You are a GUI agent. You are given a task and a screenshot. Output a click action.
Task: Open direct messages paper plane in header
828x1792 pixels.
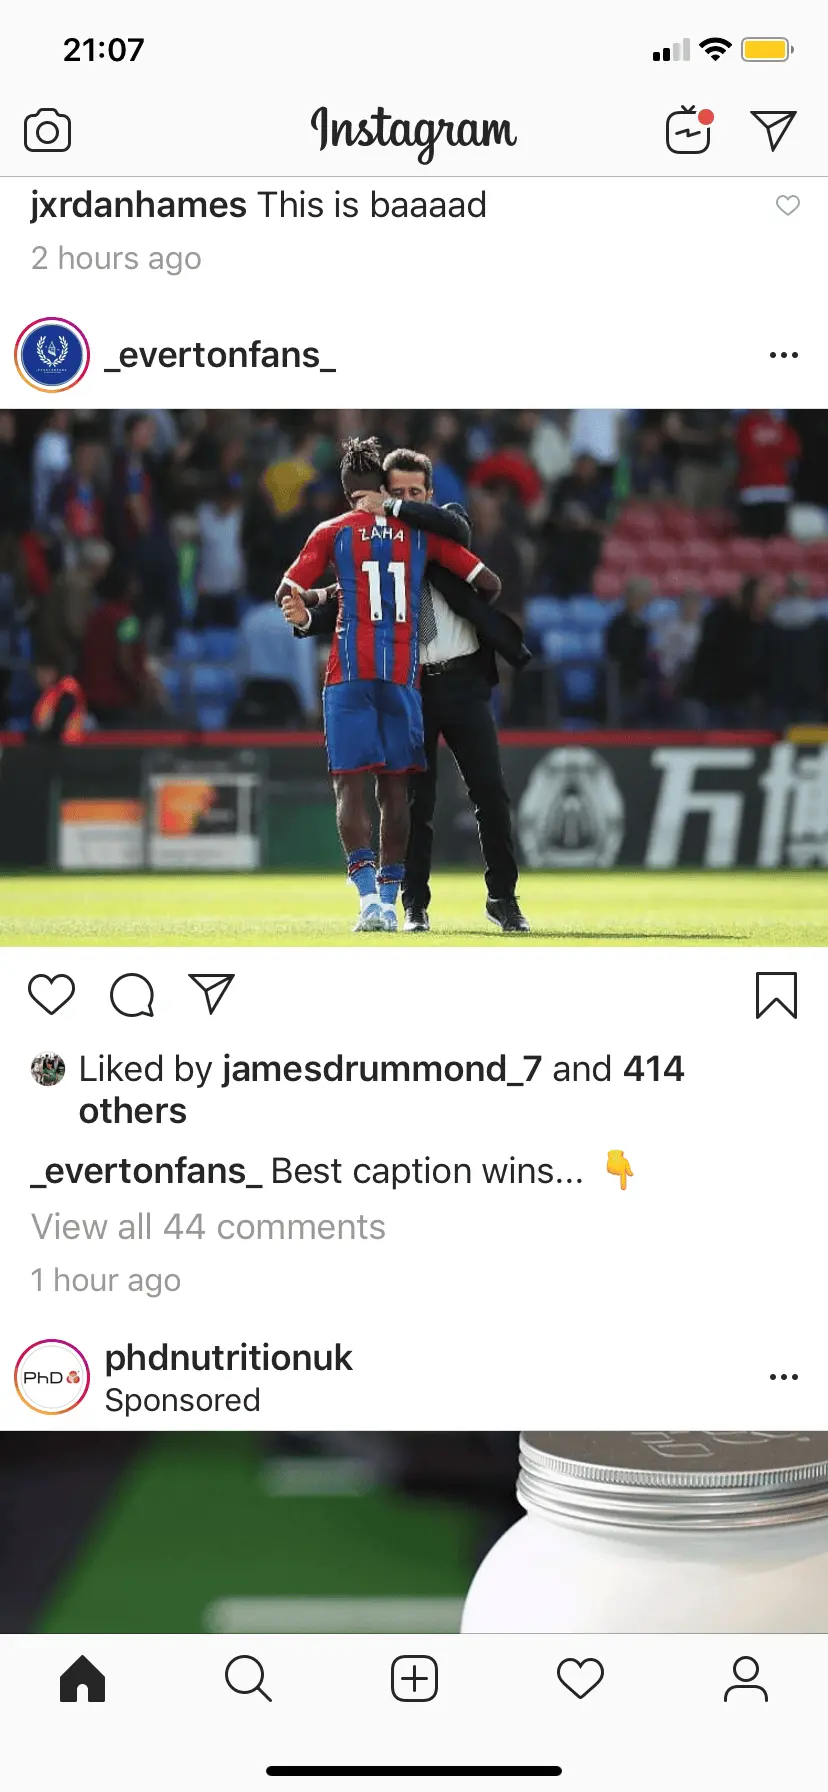tap(773, 130)
